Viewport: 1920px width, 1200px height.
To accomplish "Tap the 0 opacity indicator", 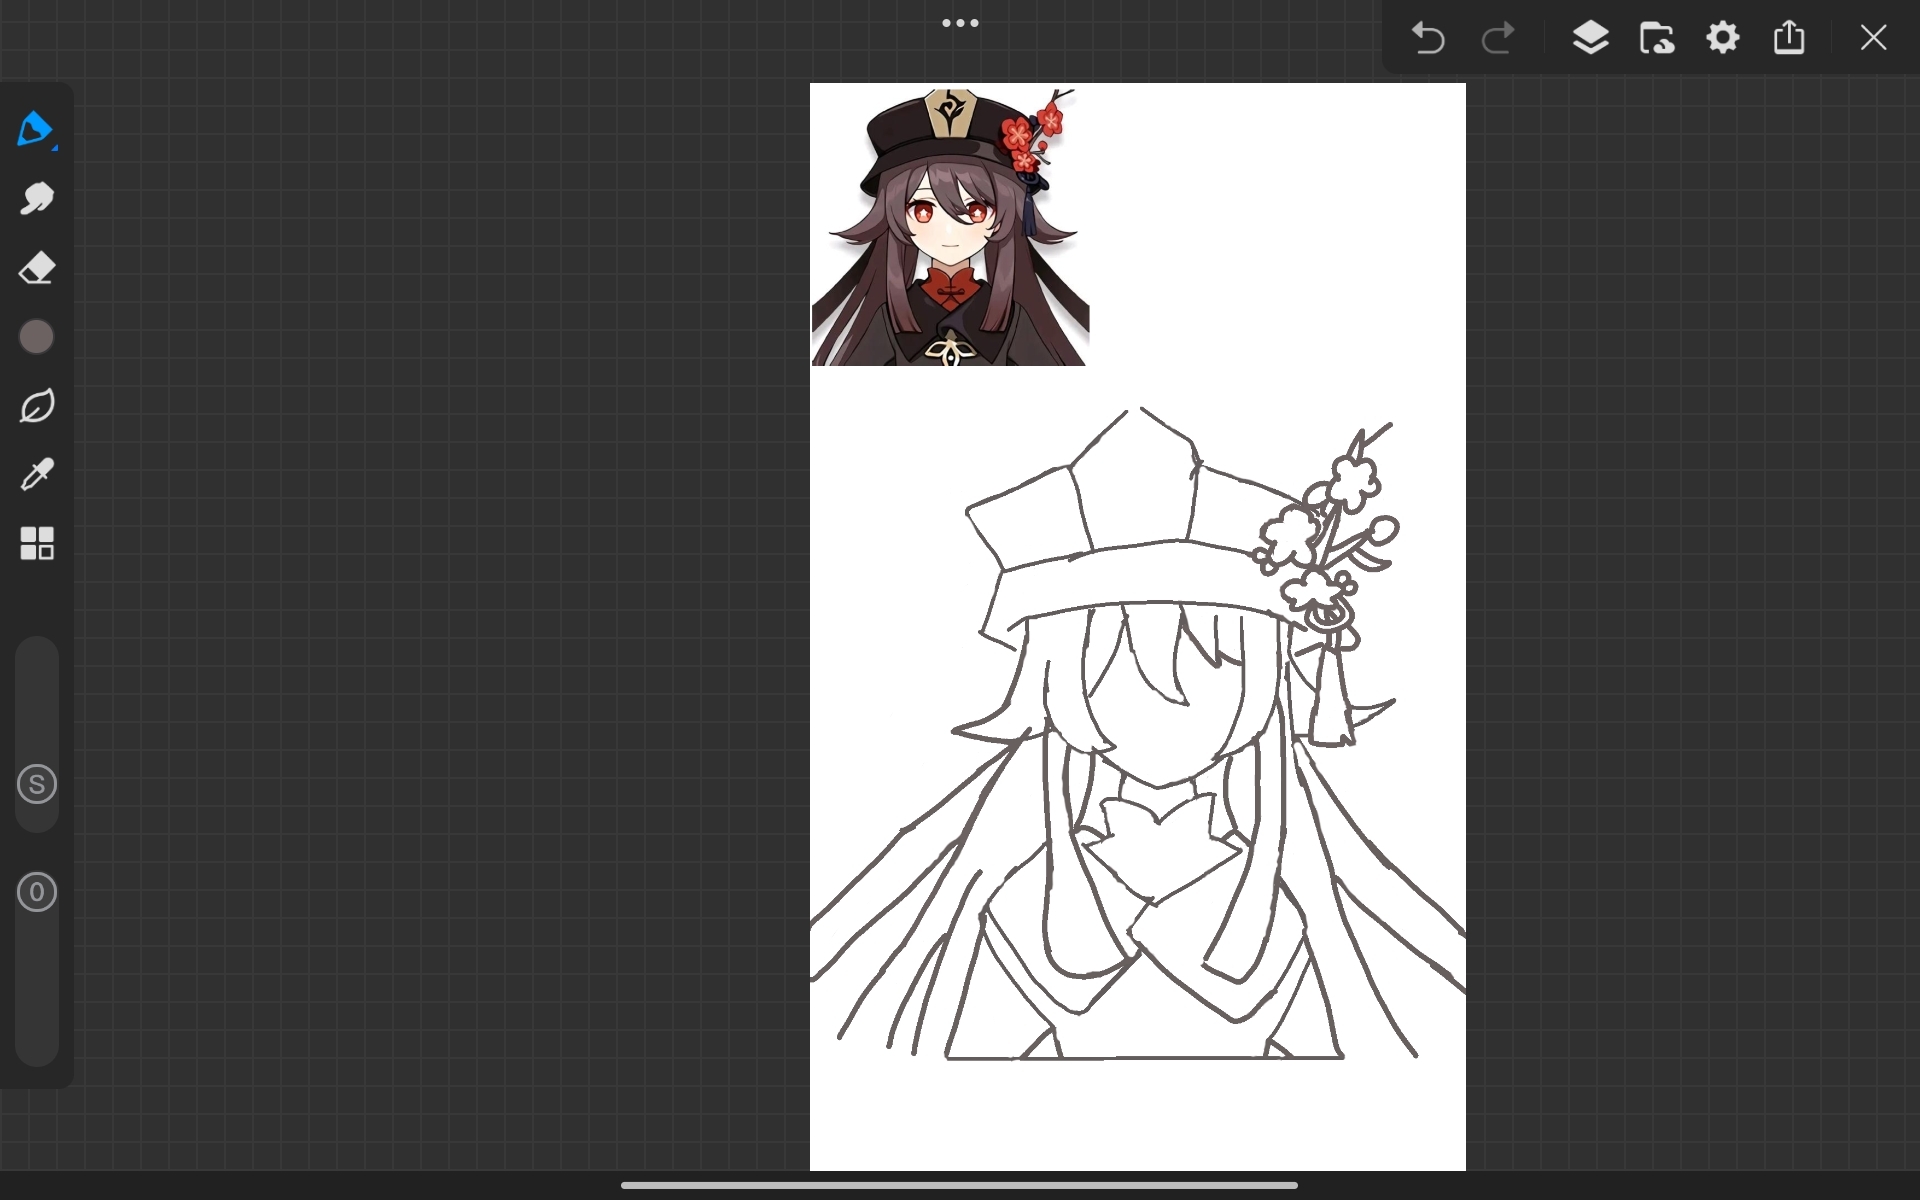I will click(x=37, y=892).
